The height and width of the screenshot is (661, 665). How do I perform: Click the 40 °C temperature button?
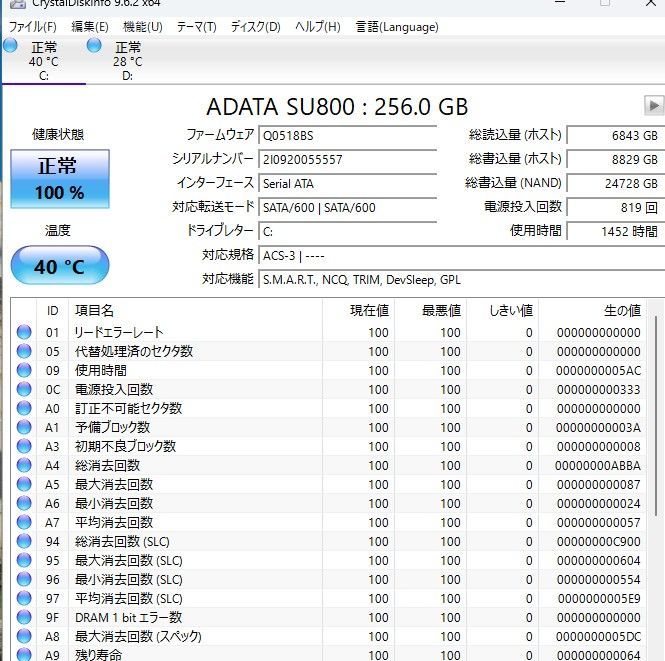pos(59,265)
